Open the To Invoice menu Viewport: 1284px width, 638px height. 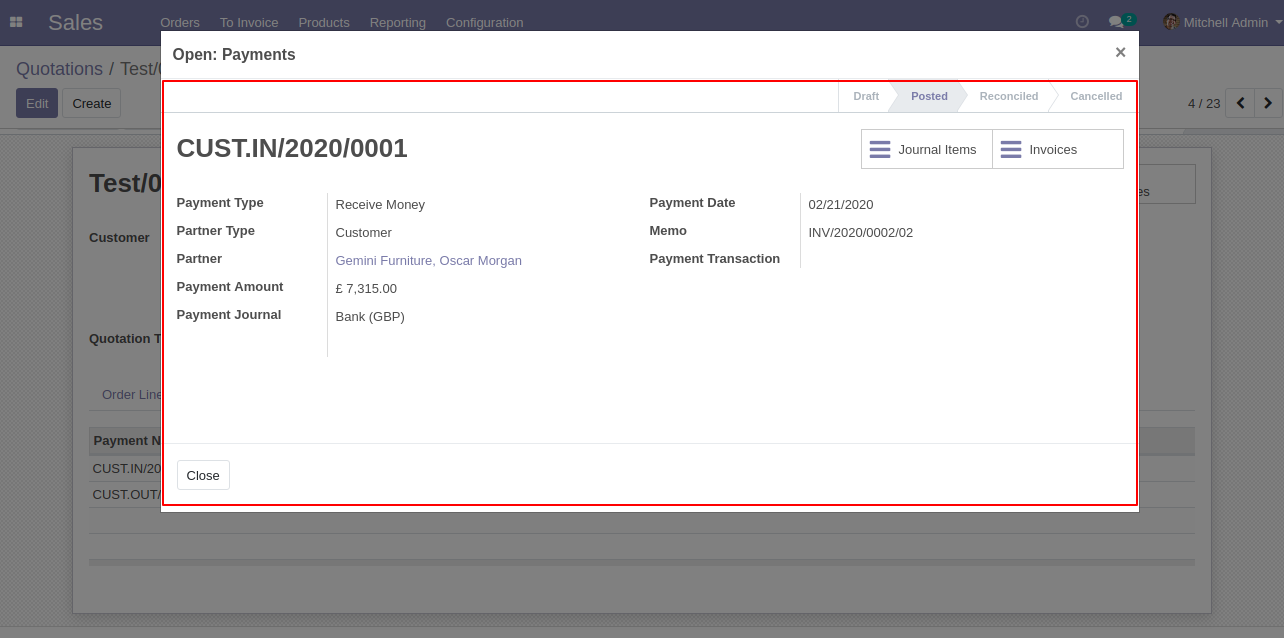[249, 22]
